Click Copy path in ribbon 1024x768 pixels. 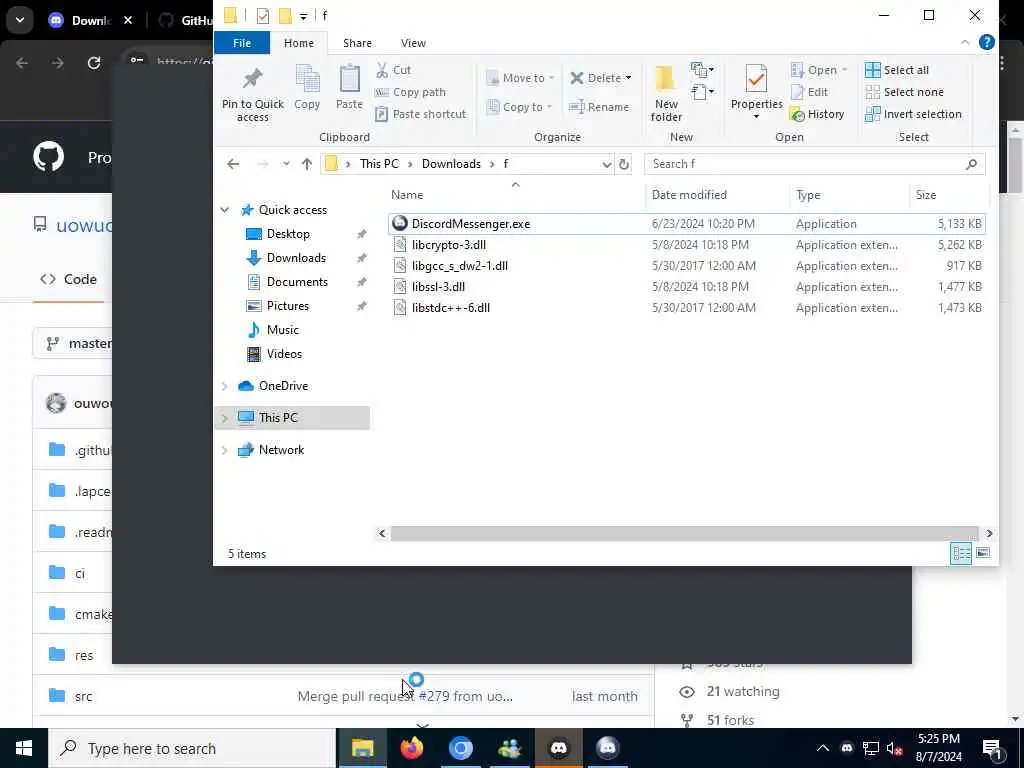coord(411,92)
